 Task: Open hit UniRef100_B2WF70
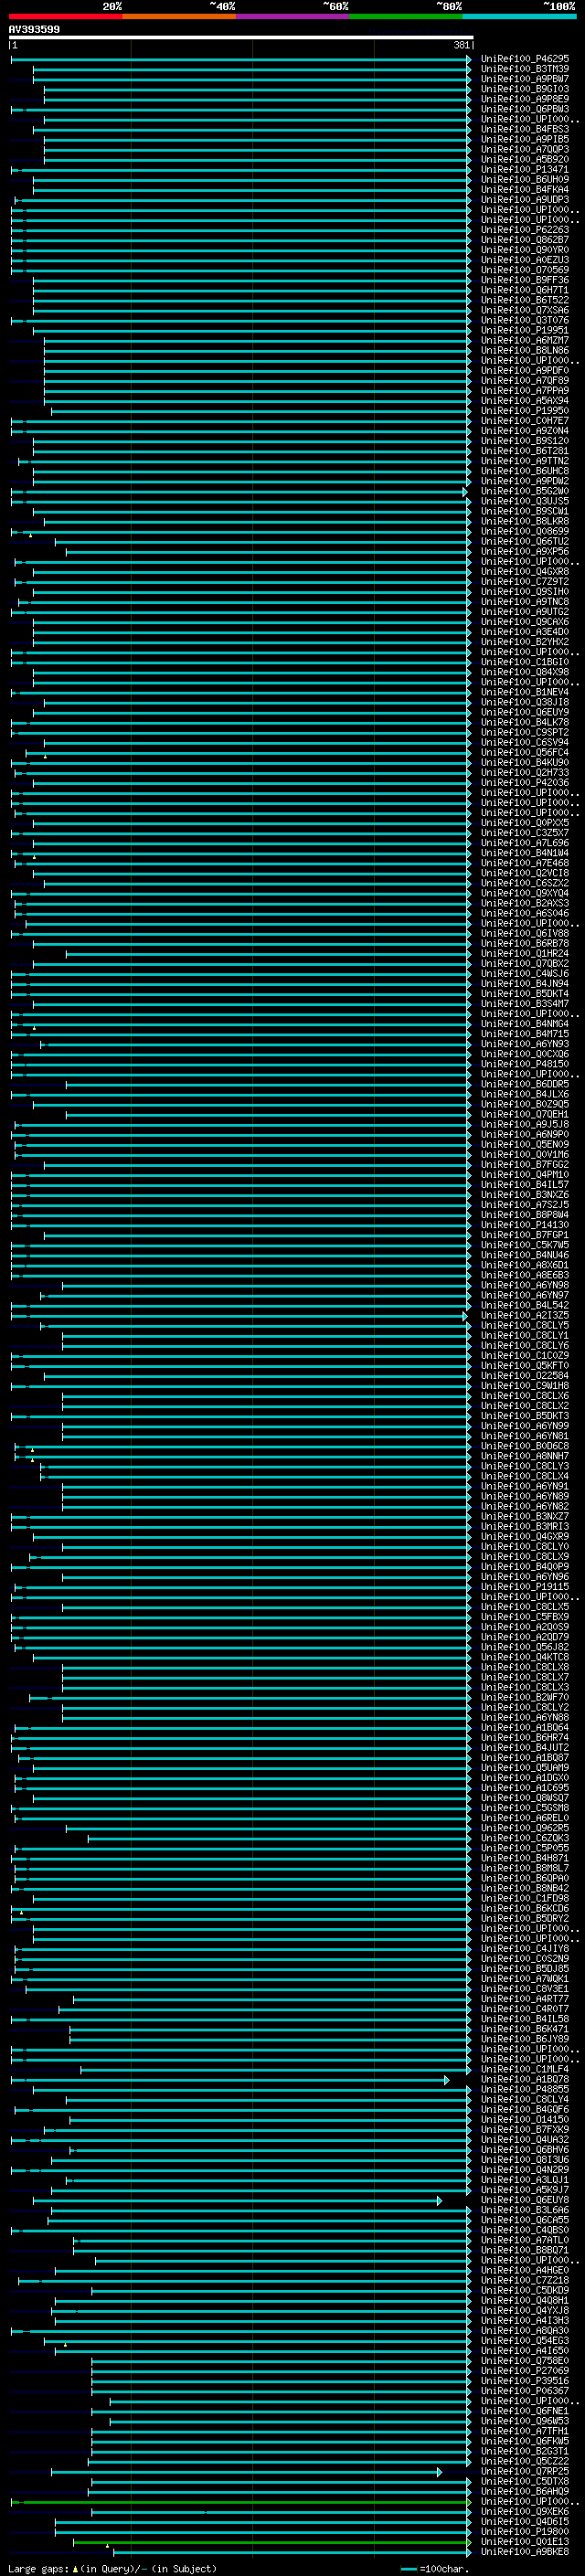525,1697
